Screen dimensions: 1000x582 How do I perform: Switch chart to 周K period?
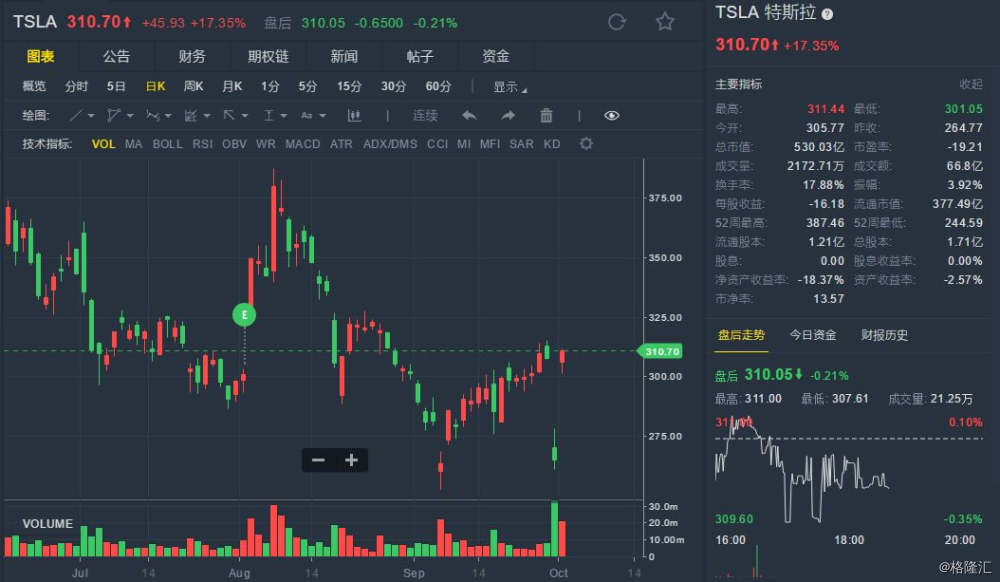[193, 87]
